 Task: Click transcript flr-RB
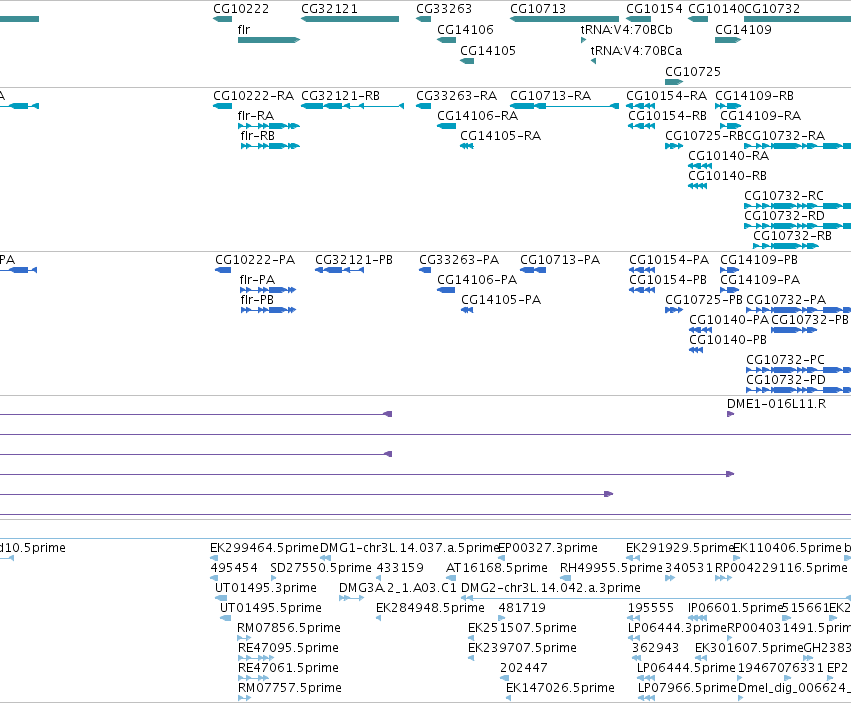pos(257,136)
